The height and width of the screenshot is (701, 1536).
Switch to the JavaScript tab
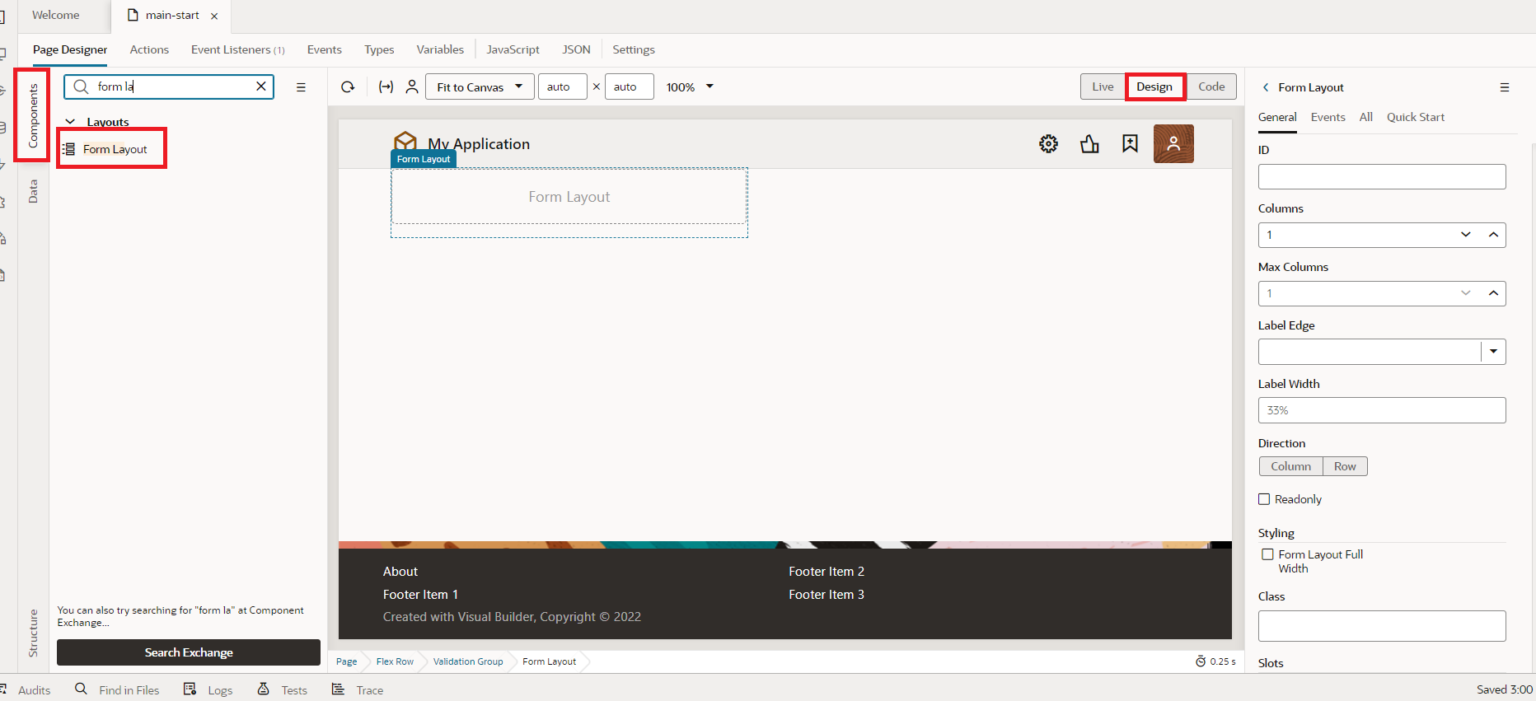(x=513, y=49)
